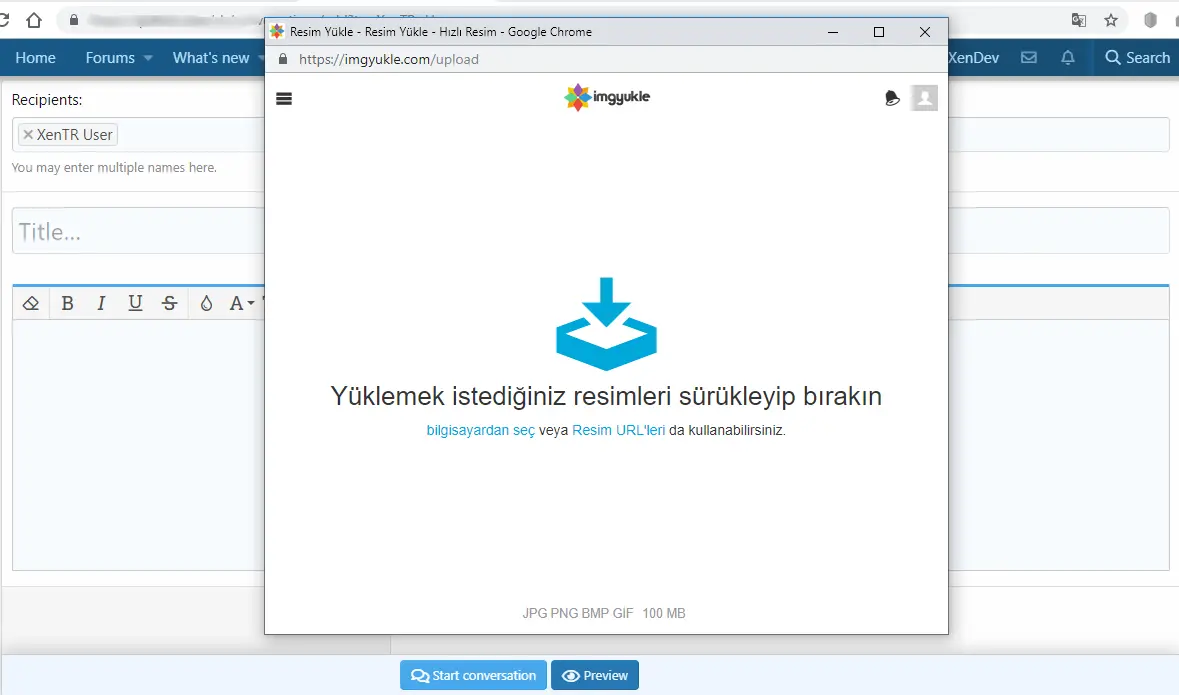The image size is (1179, 695).
Task: Open the alerts bell icon
Action: pyautogui.click(x=1068, y=58)
